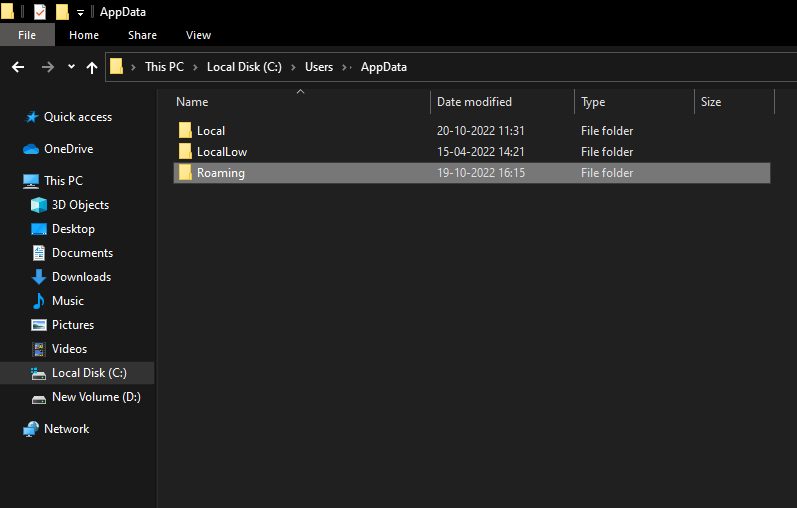Image resolution: width=797 pixels, height=508 pixels.
Task: Sort by the Size column header
Action: pyautogui.click(x=711, y=102)
